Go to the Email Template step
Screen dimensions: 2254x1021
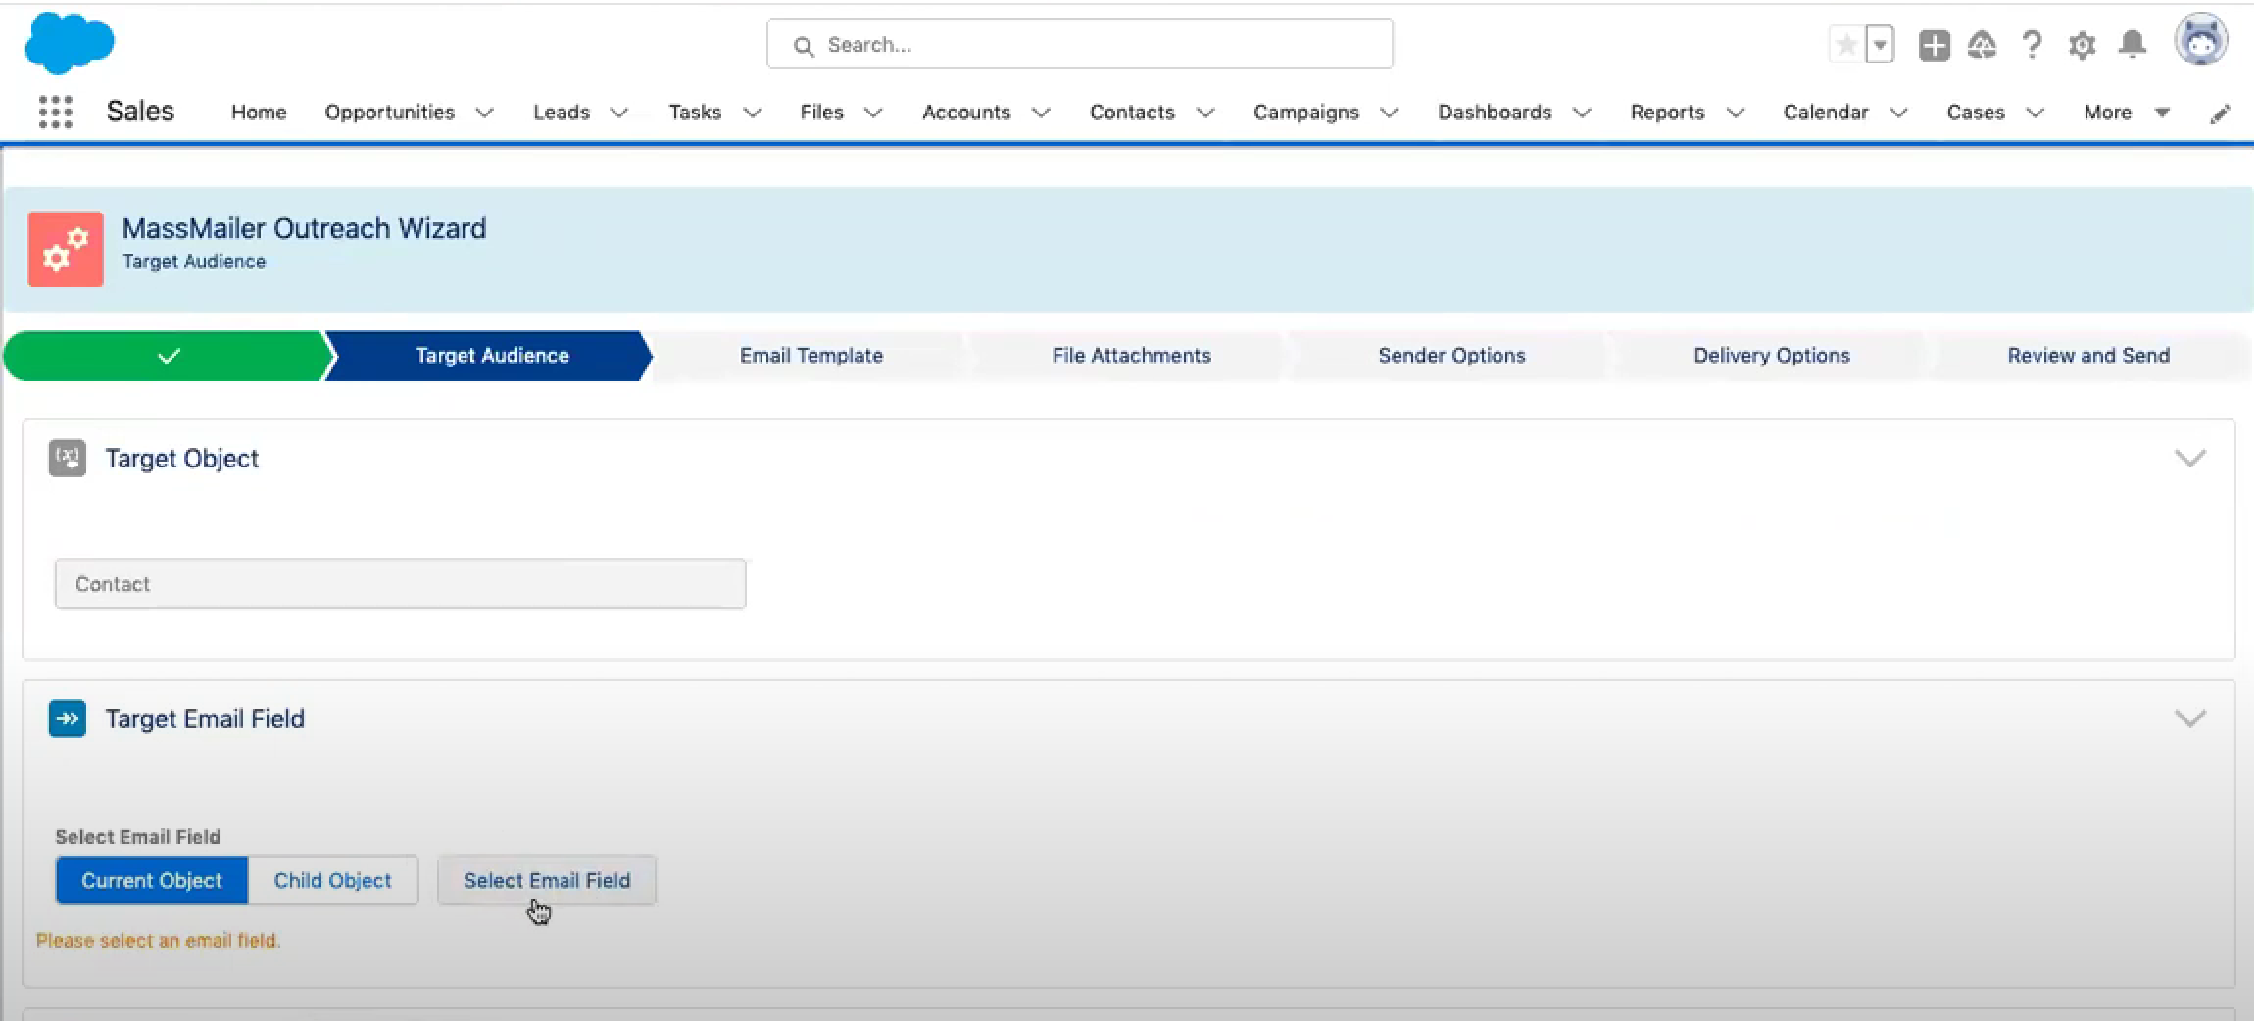[x=811, y=356]
